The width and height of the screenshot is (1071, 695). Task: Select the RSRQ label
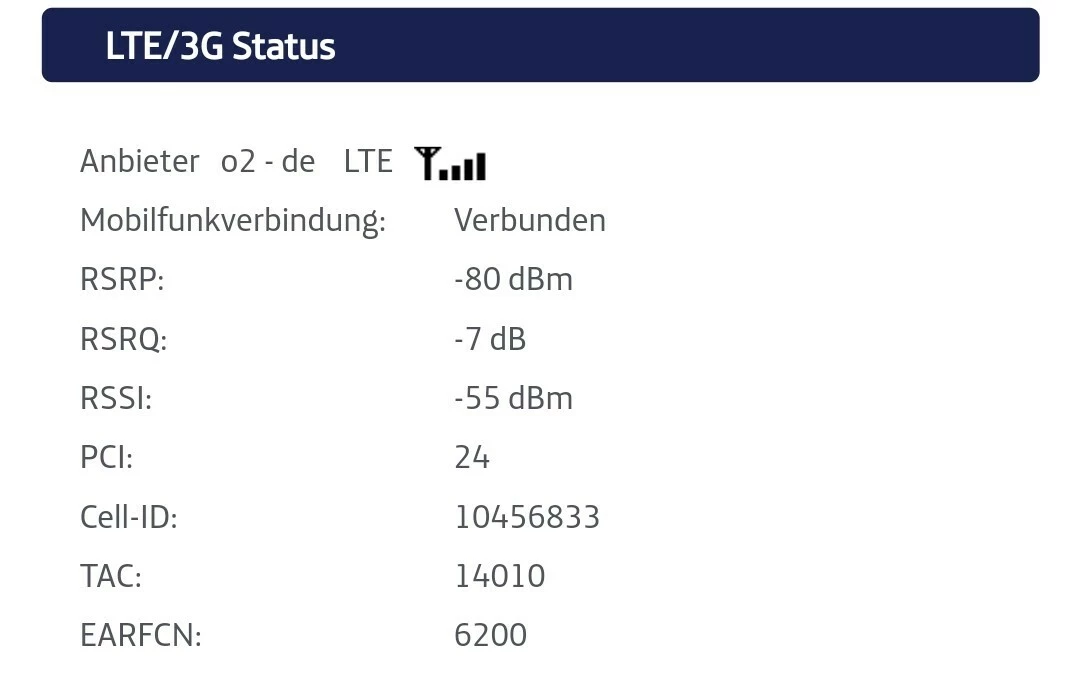pos(124,339)
